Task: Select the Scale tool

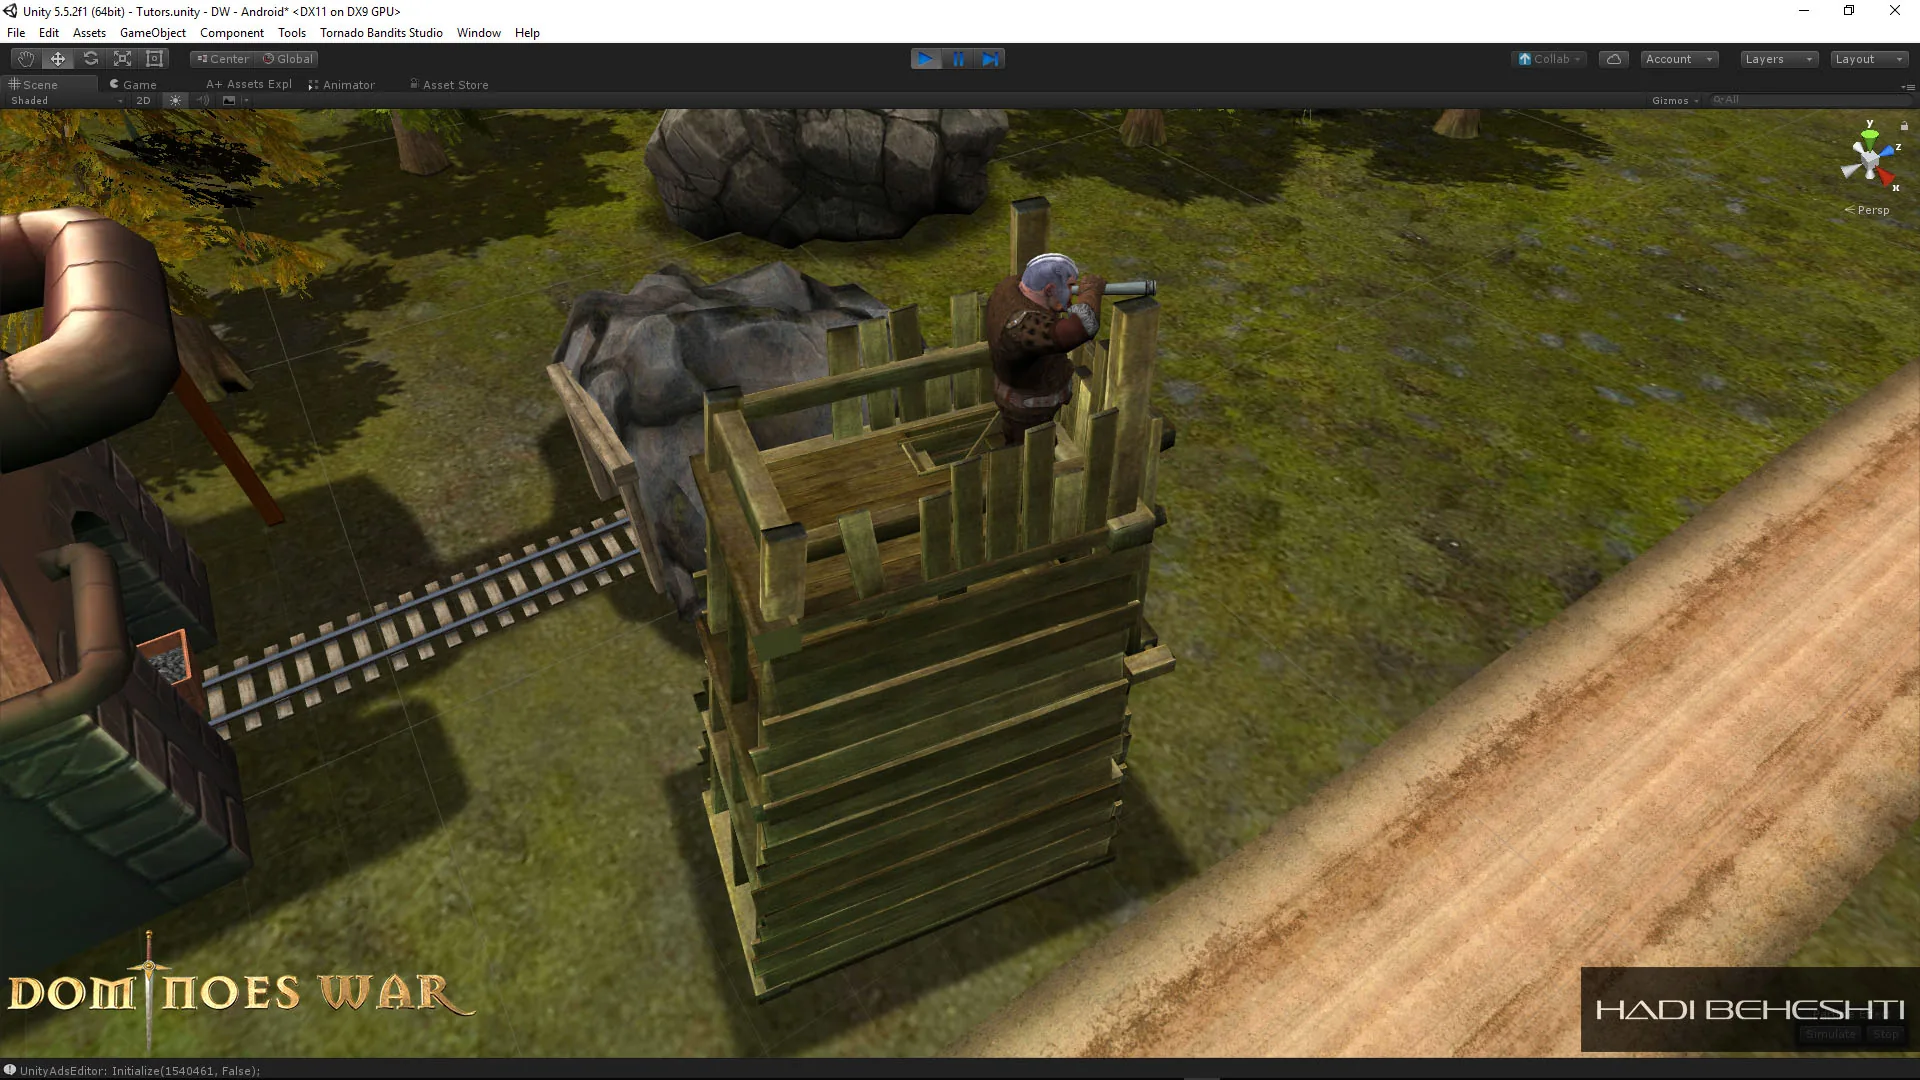Action: 122,59
